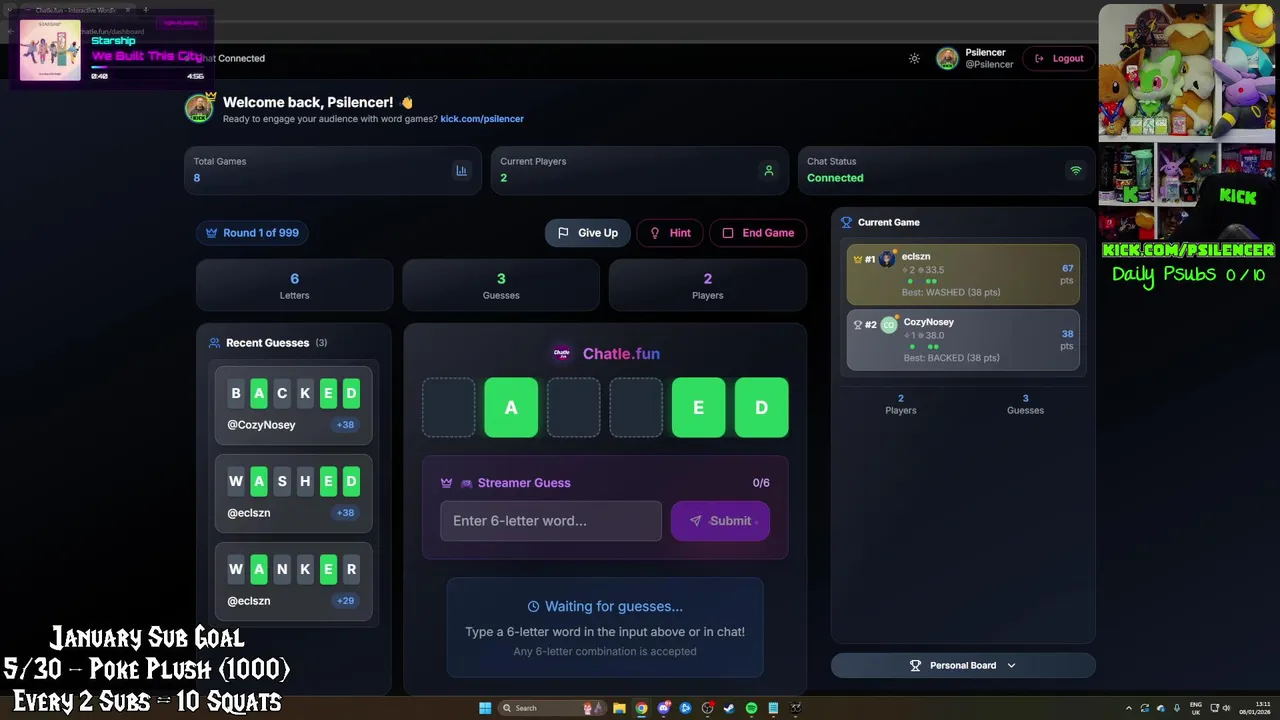This screenshot has width=1280, height=720.
Task: Click the microphone icon in system tray
Action: (x=1177, y=708)
